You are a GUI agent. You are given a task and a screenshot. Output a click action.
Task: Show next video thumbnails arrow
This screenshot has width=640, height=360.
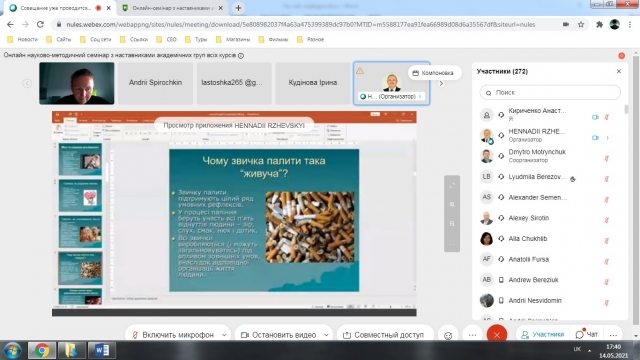tap(441, 84)
